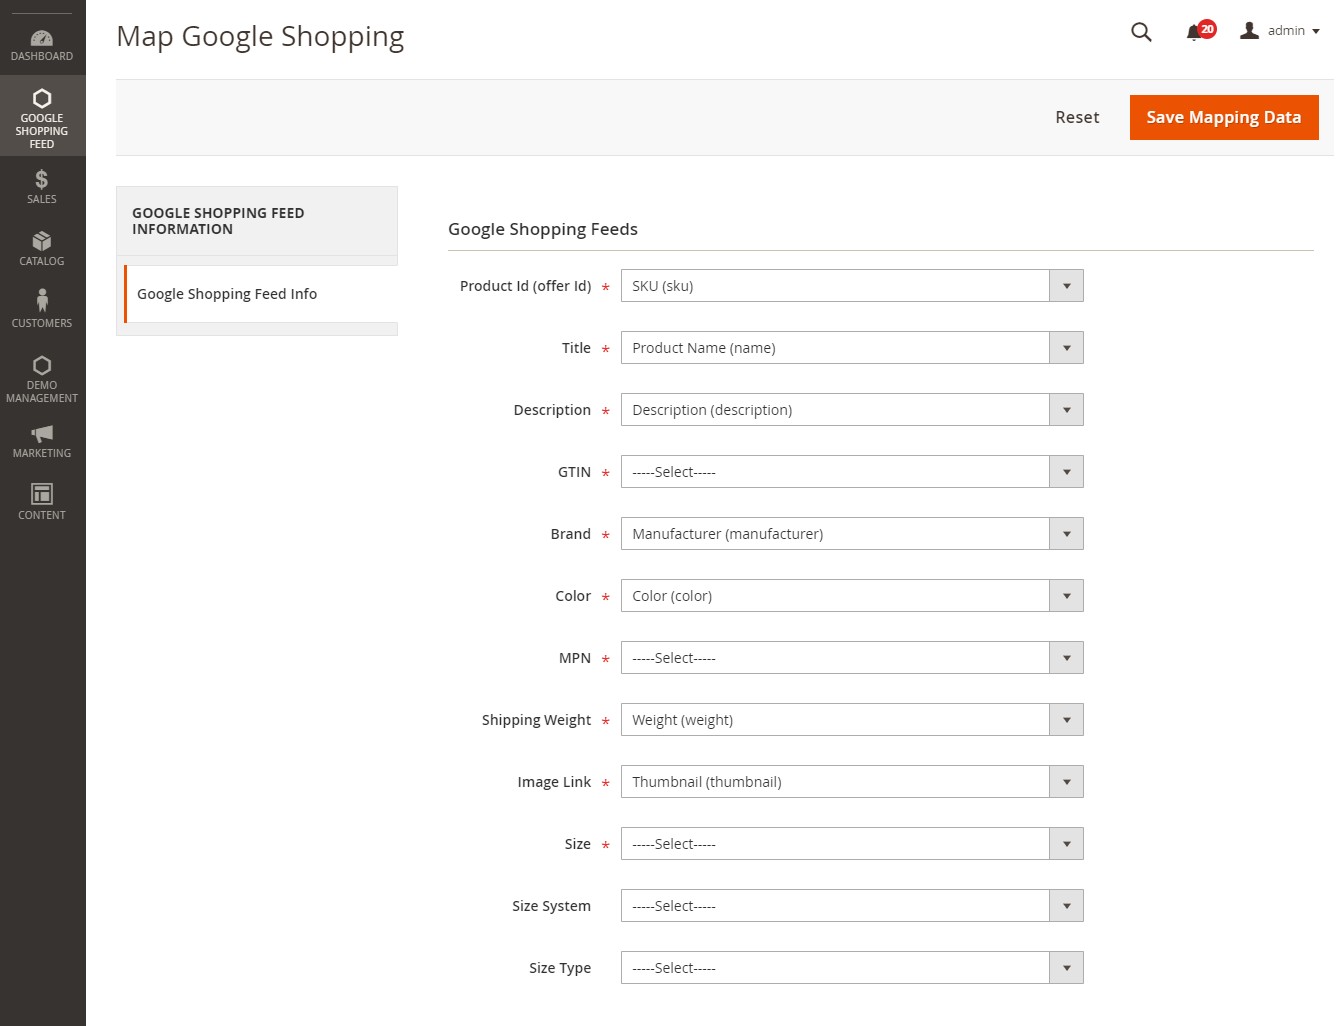Open the notifications bell icon
Image resolution: width=1339 pixels, height=1026 pixels.
click(1194, 32)
